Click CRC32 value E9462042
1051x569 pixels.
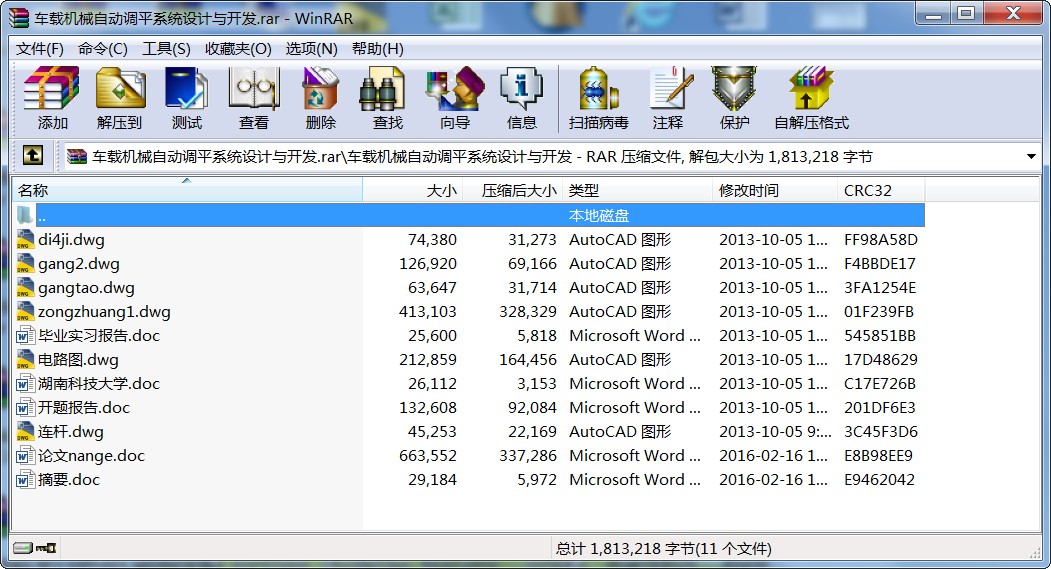pyautogui.click(x=879, y=479)
